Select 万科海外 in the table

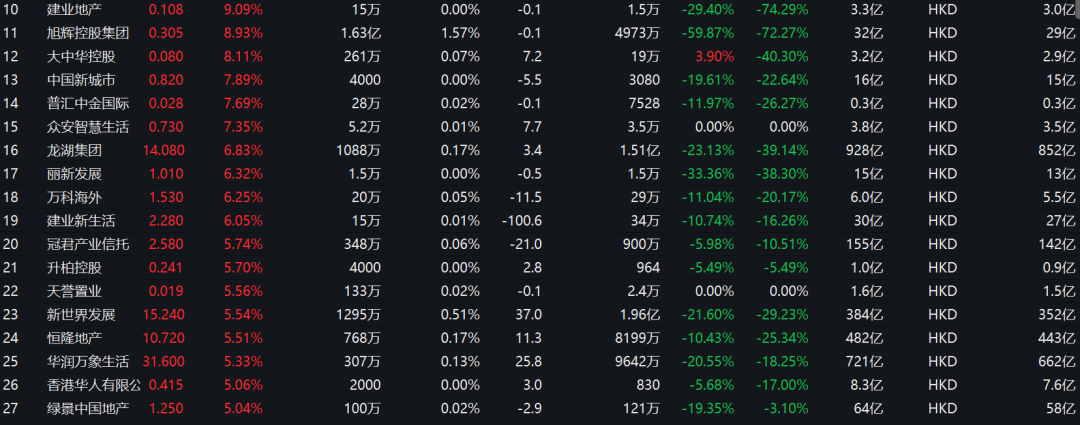coord(74,196)
